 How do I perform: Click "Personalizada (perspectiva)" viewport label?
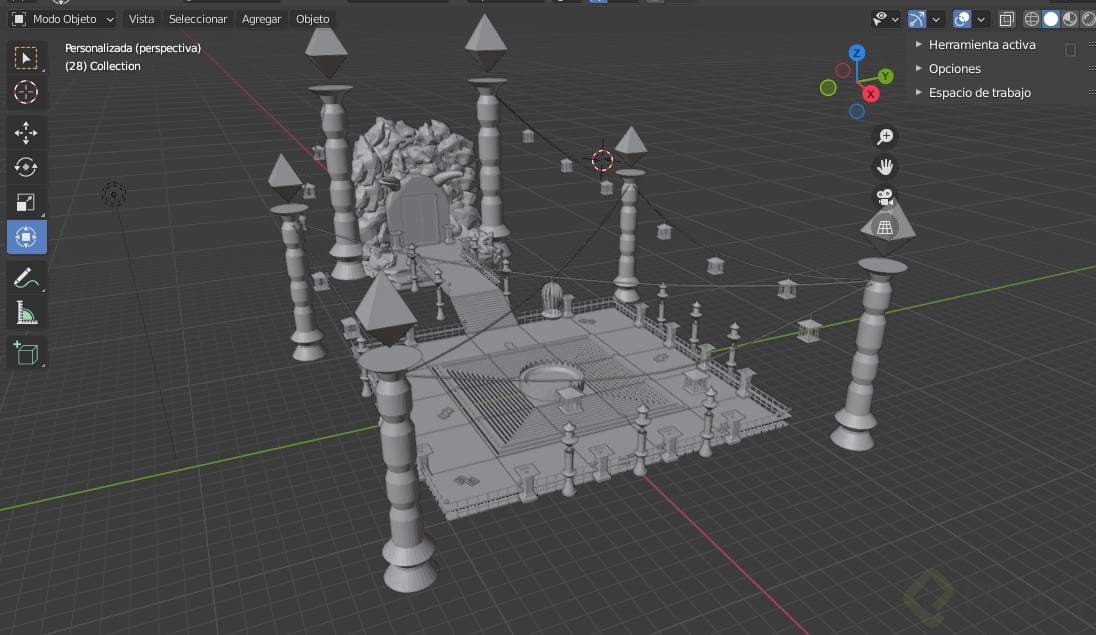click(133, 48)
